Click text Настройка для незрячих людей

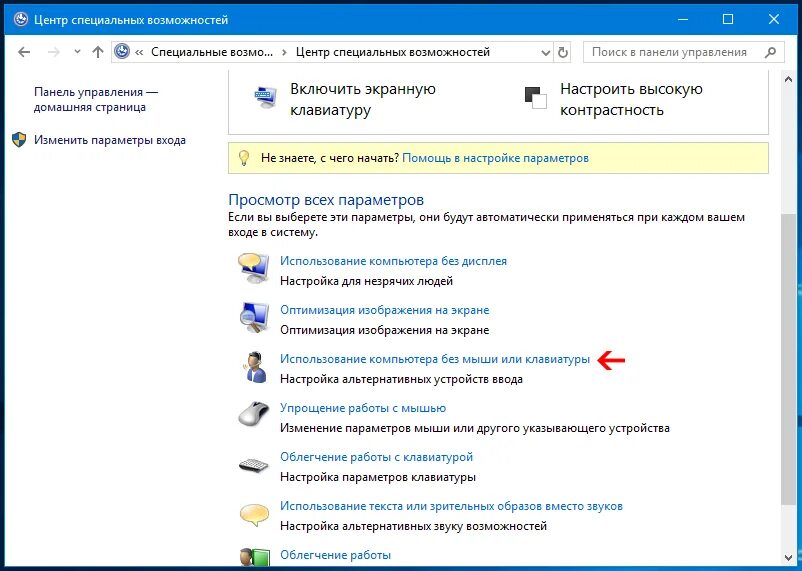tap(366, 281)
